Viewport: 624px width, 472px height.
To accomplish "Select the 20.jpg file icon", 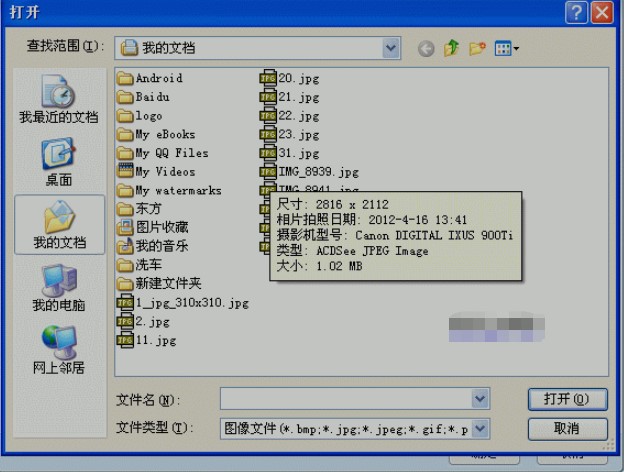I will [268, 78].
